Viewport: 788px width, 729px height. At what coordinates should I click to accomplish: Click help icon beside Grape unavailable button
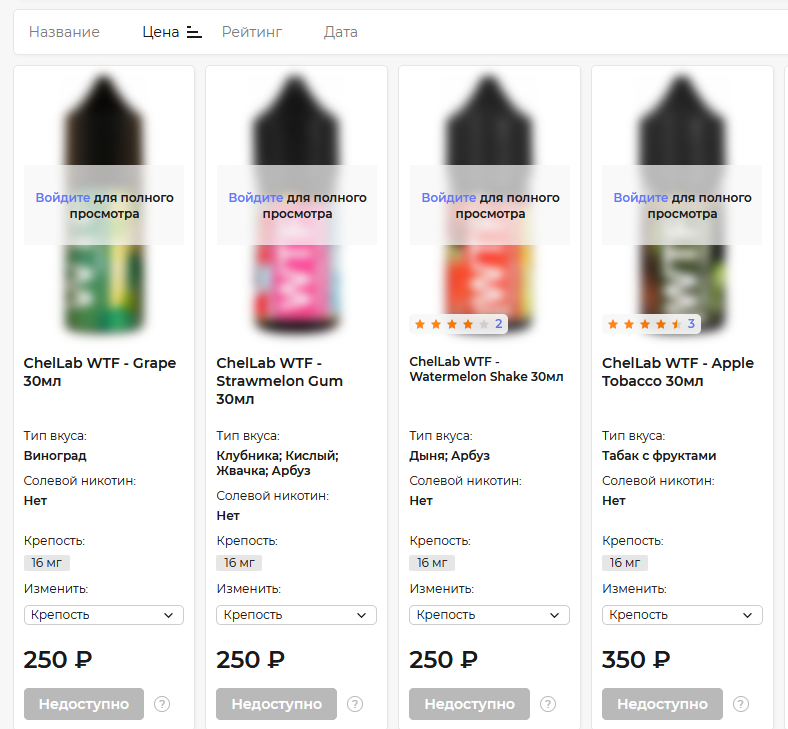(x=162, y=704)
